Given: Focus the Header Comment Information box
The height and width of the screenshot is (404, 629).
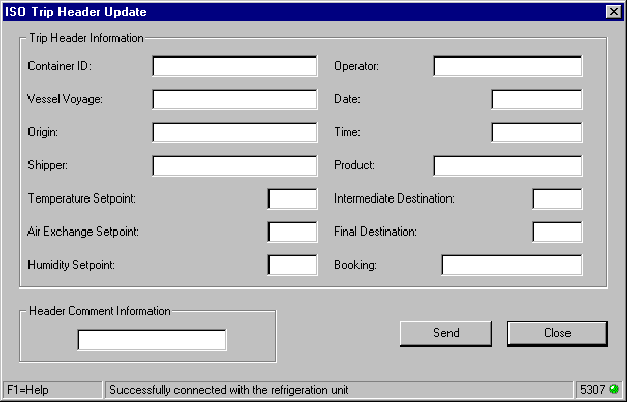Looking at the screenshot, I should (x=152, y=340).
